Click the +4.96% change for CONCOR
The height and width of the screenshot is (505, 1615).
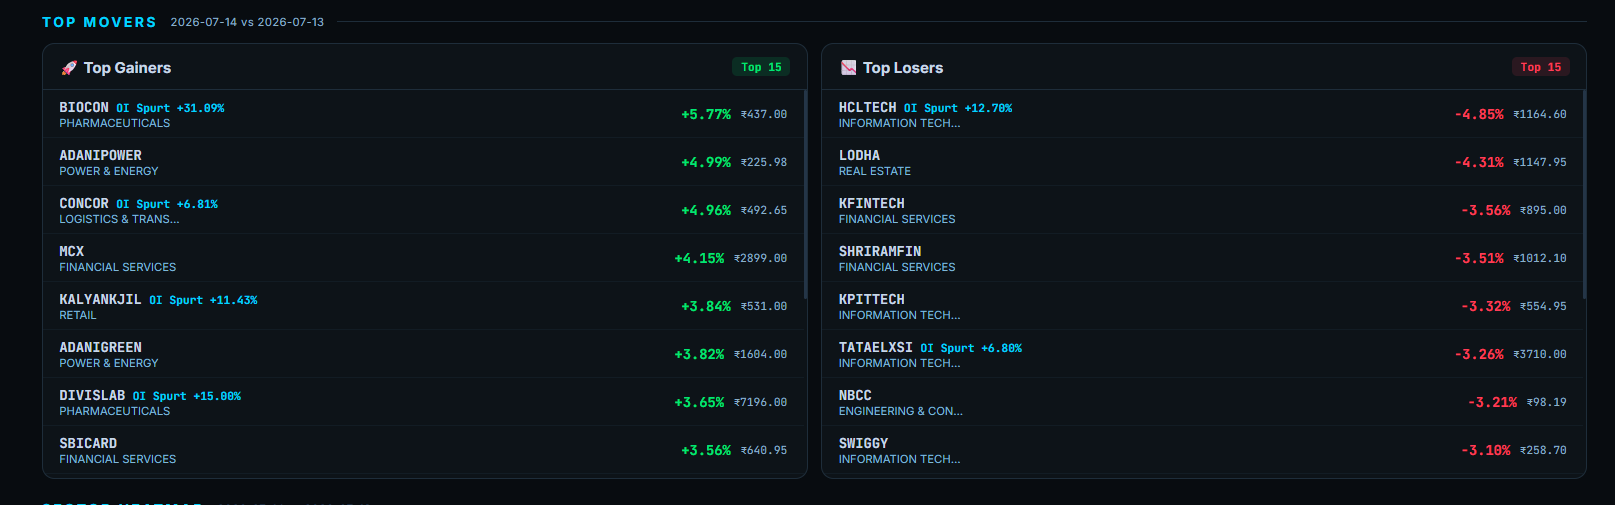point(706,211)
